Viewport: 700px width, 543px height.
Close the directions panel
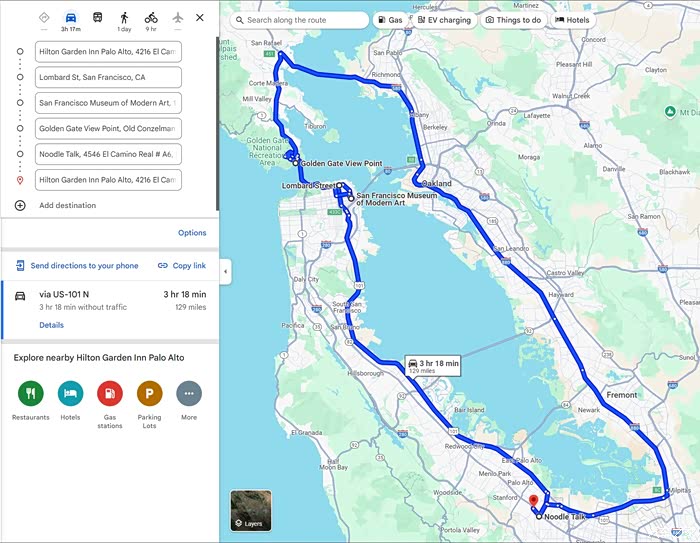pyautogui.click(x=200, y=17)
